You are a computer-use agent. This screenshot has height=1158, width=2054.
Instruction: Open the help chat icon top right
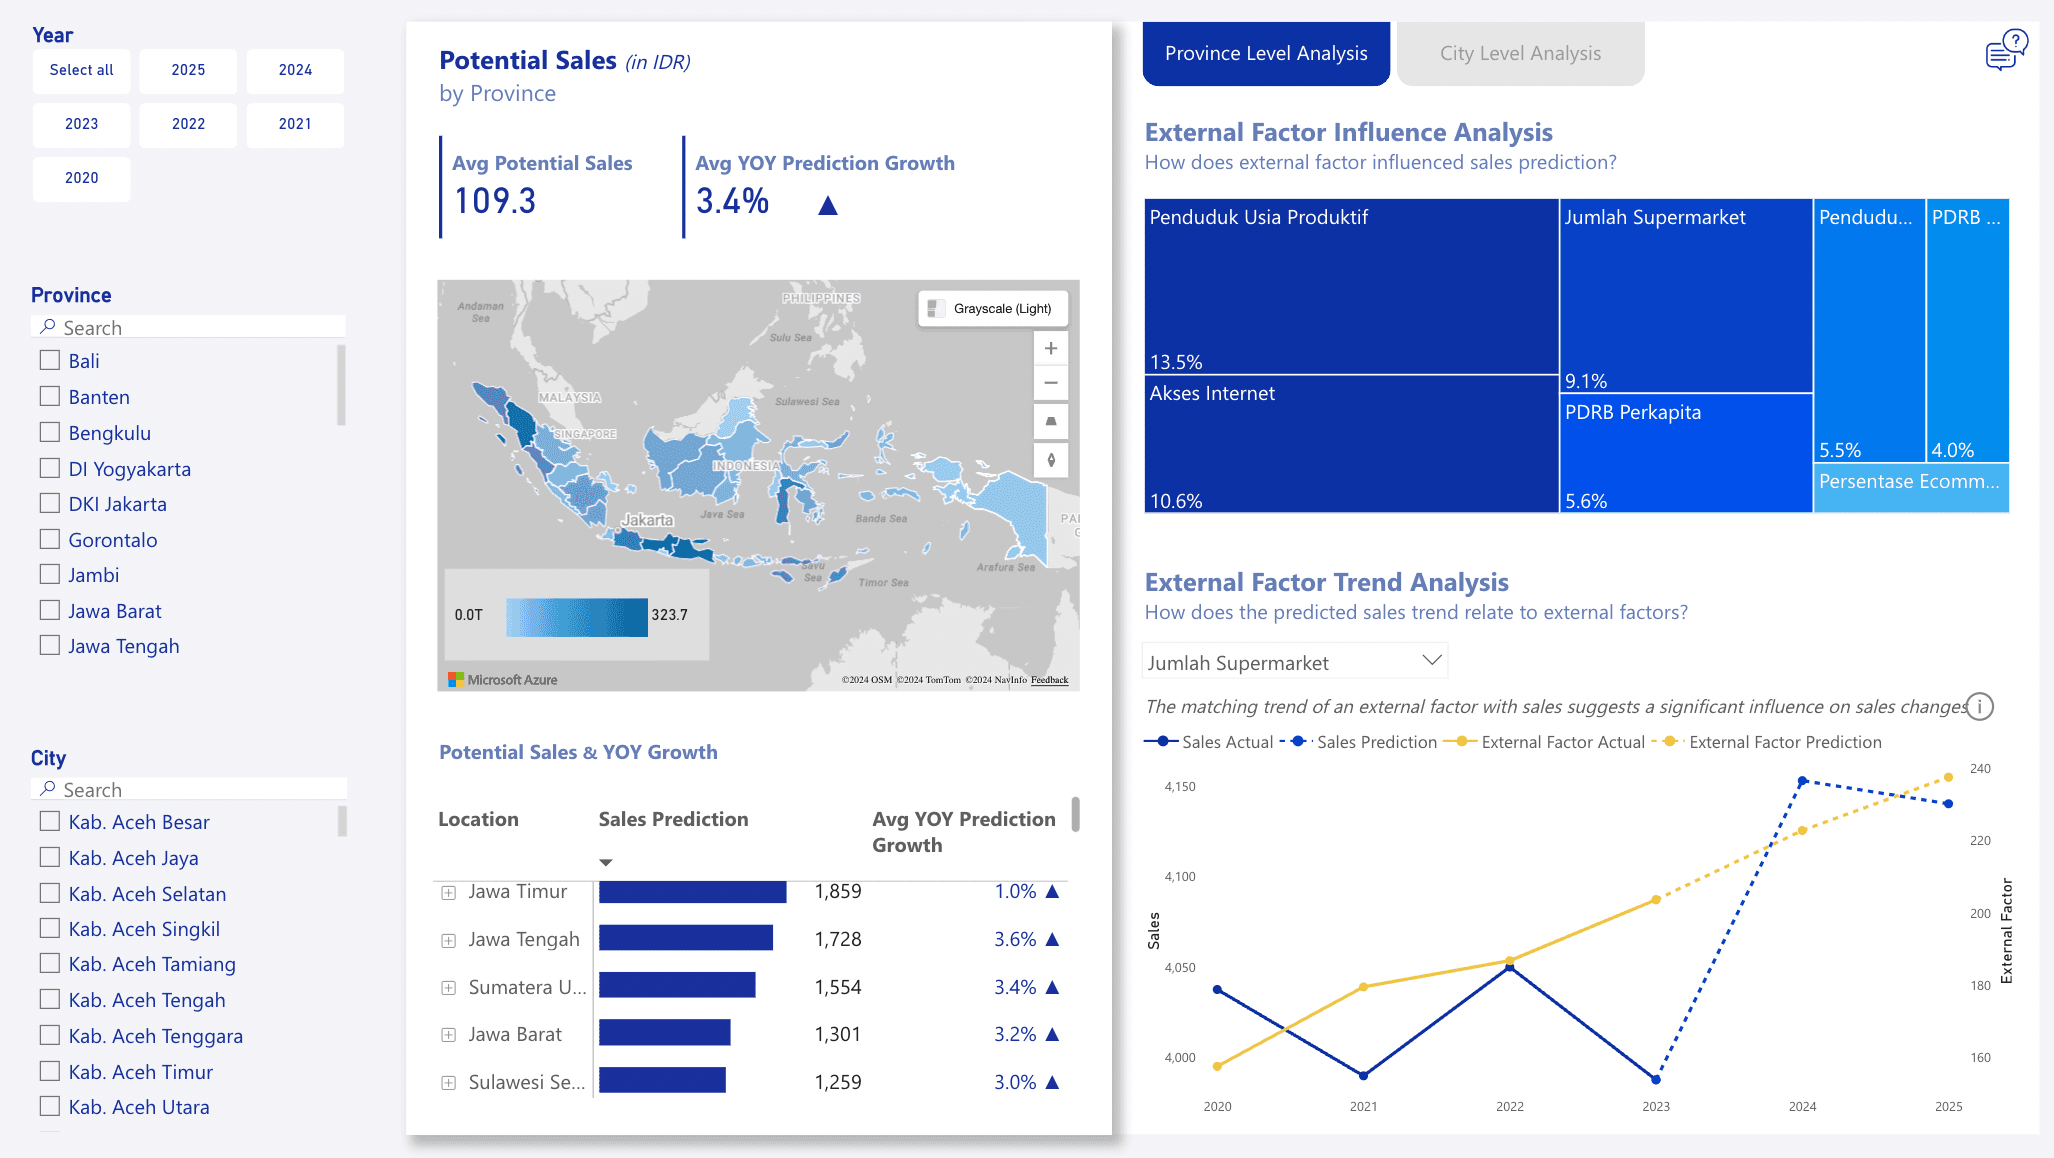click(x=2003, y=50)
